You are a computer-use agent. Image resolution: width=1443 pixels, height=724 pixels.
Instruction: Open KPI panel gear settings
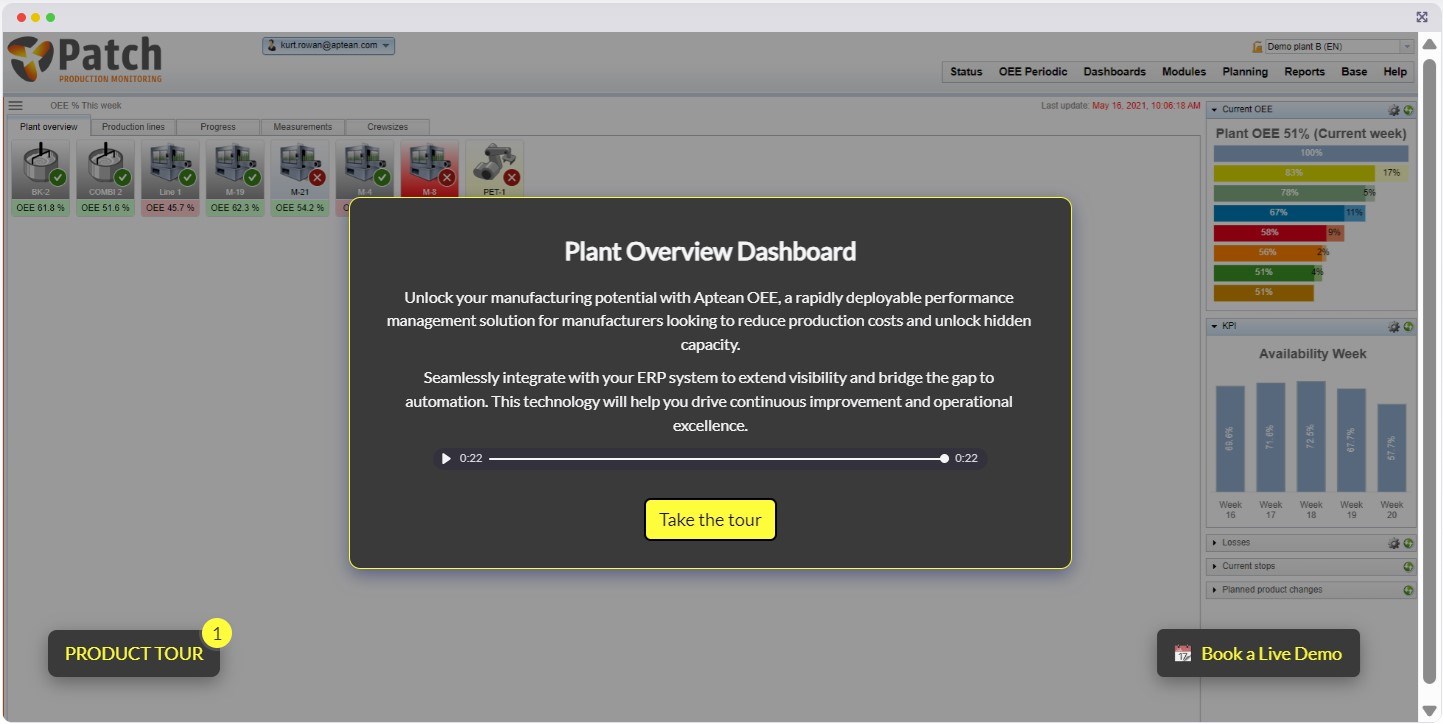click(x=1394, y=327)
